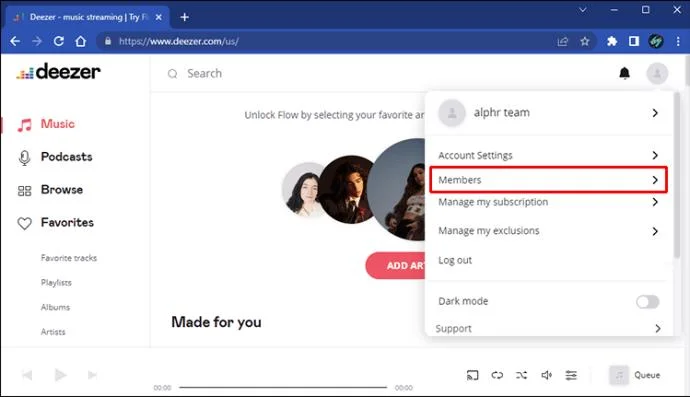
Task: Toggle shuffle in the player bar
Action: [521, 375]
